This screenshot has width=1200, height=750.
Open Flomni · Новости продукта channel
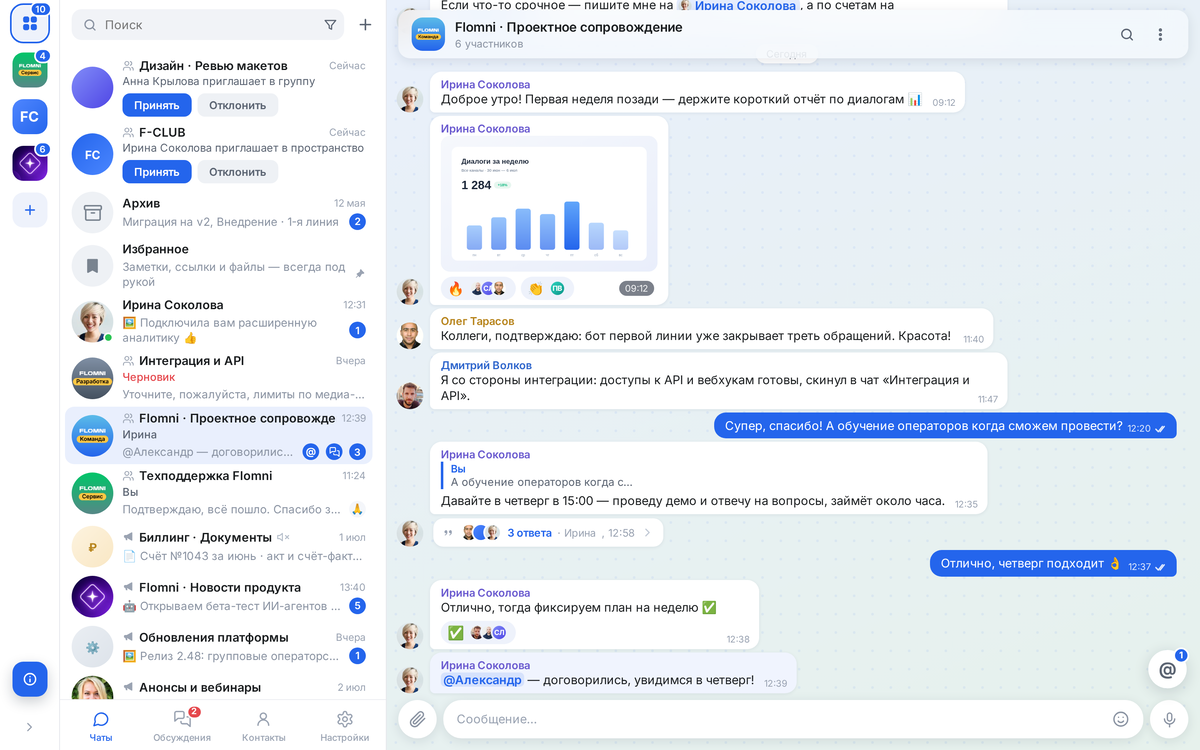click(x=219, y=597)
